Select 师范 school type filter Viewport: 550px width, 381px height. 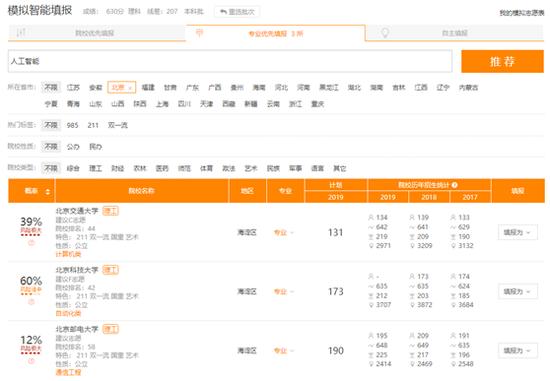click(x=184, y=168)
